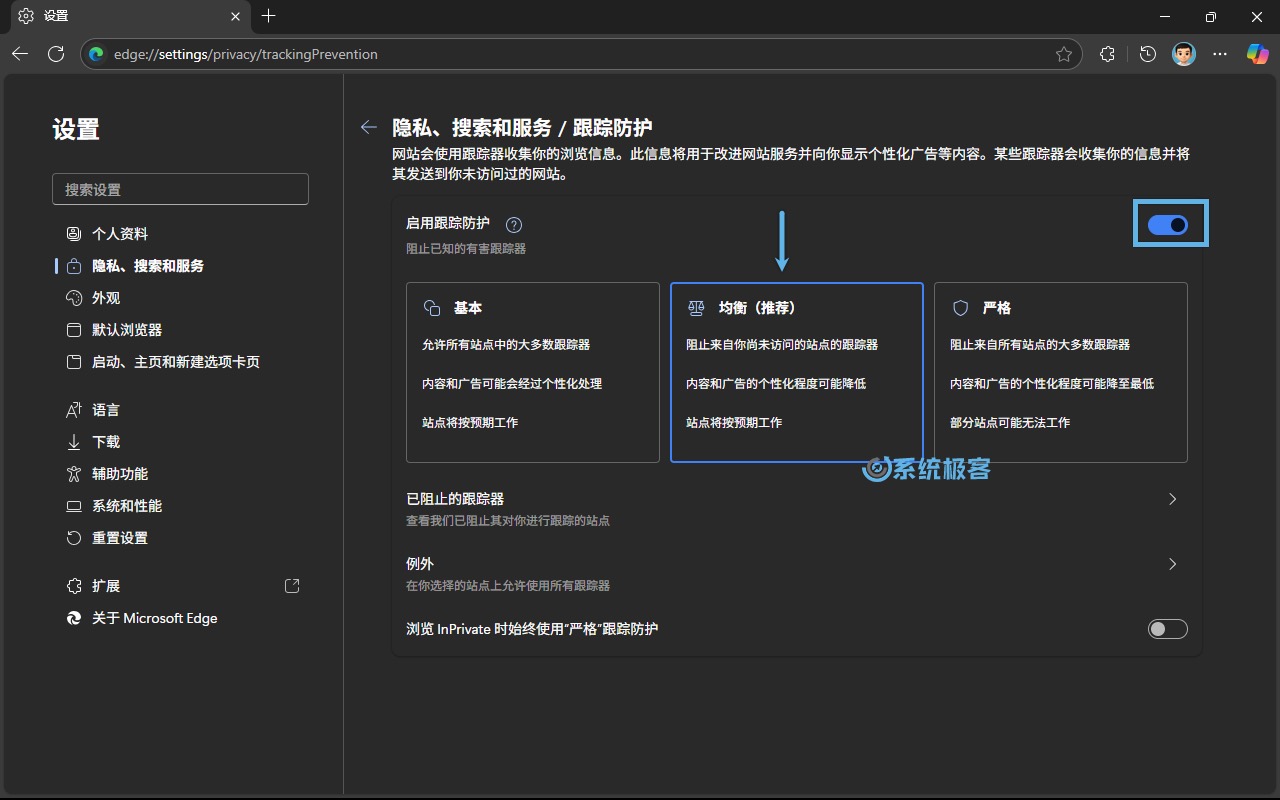1280x800 pixels.
Task: Enable InPrivate 严格 tracking prevention toggle
Action: coord(1168,629)
